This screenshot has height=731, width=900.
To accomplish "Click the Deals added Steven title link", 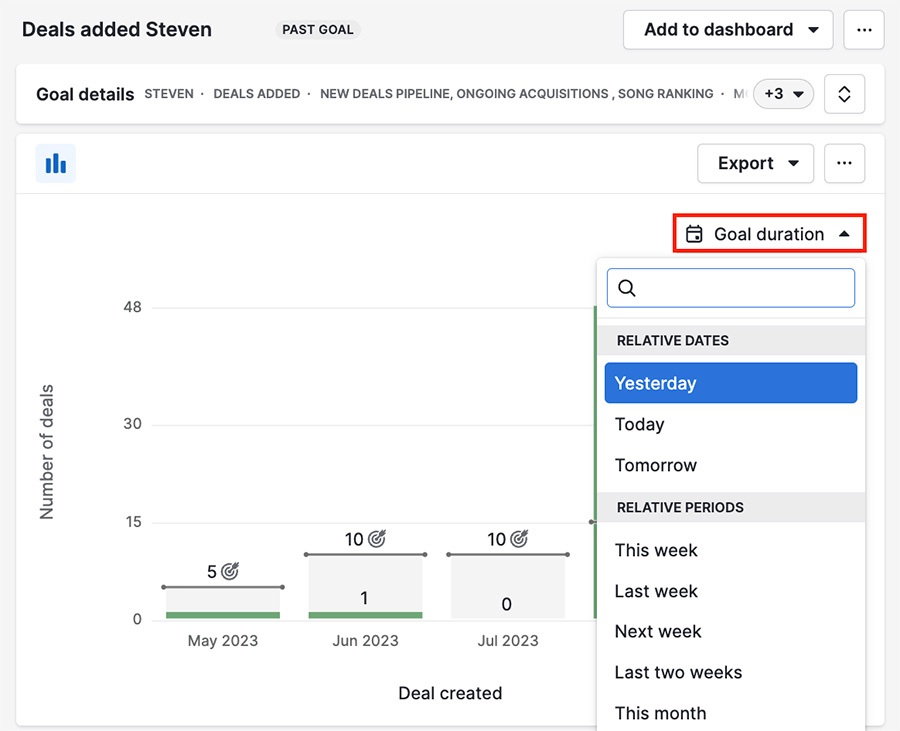I will coord(116,29).
